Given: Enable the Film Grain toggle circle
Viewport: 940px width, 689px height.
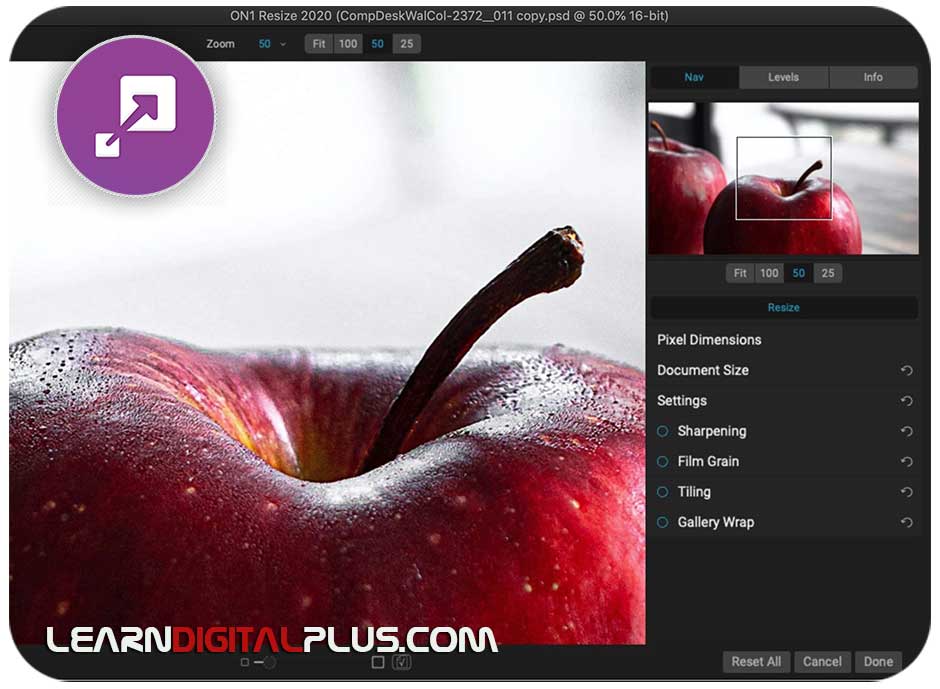Looking at the screenshot, I should coord(662,462).
